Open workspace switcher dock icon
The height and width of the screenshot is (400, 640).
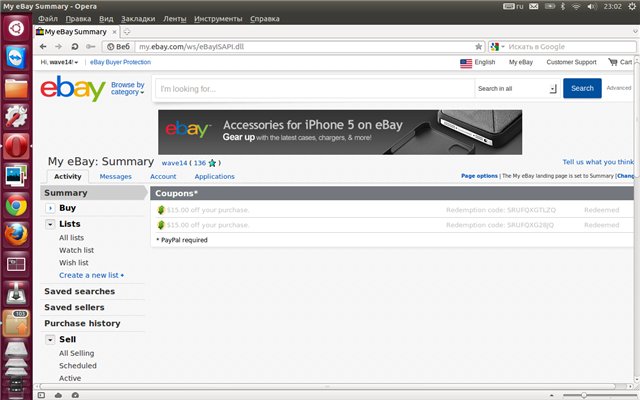[x=16, y=264]
